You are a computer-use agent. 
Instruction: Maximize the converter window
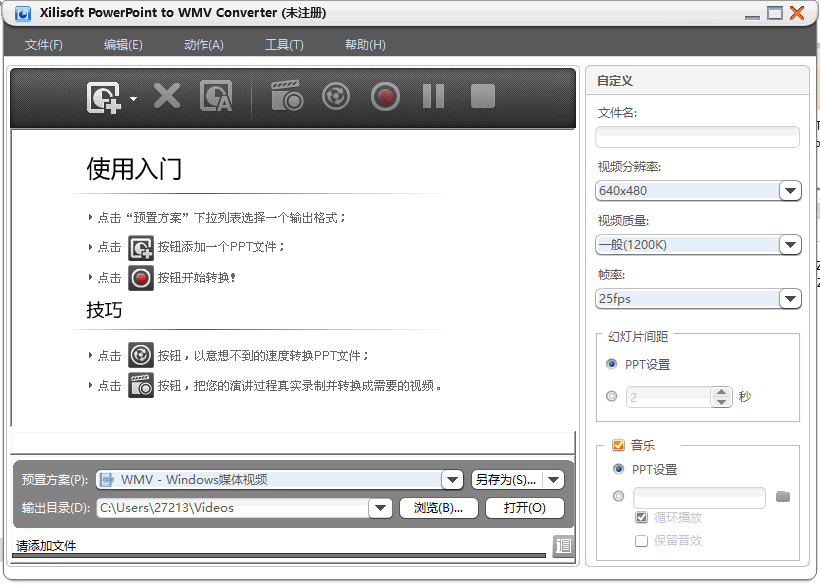point(775,13)
